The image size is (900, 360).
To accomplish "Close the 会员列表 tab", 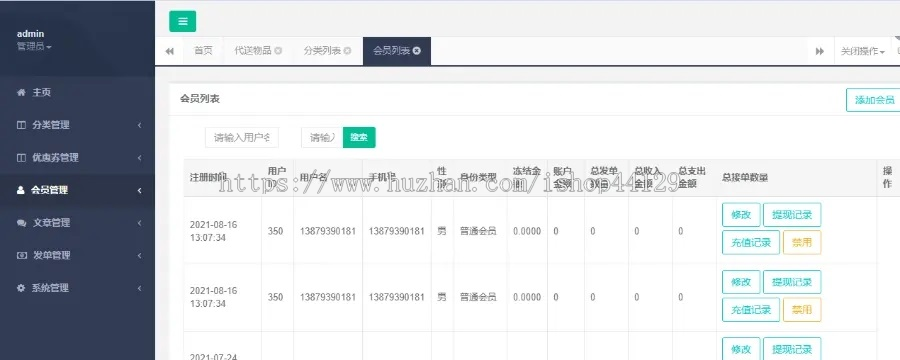I will coord(417,51).
